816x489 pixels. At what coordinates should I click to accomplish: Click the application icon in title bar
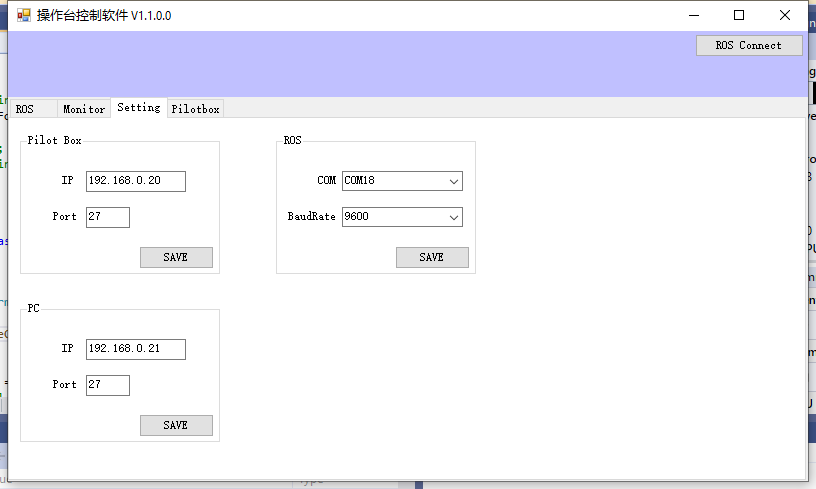click(x=24, y=15)
